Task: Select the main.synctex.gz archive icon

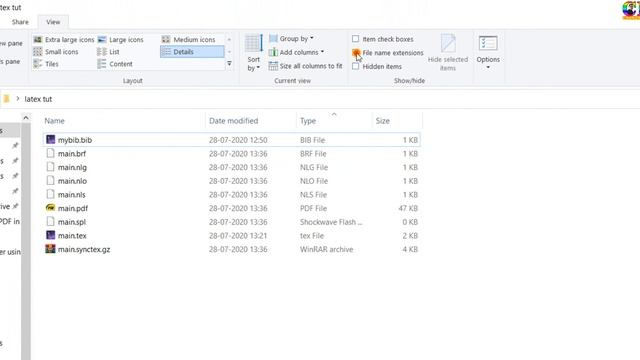Action: [50, 249]
